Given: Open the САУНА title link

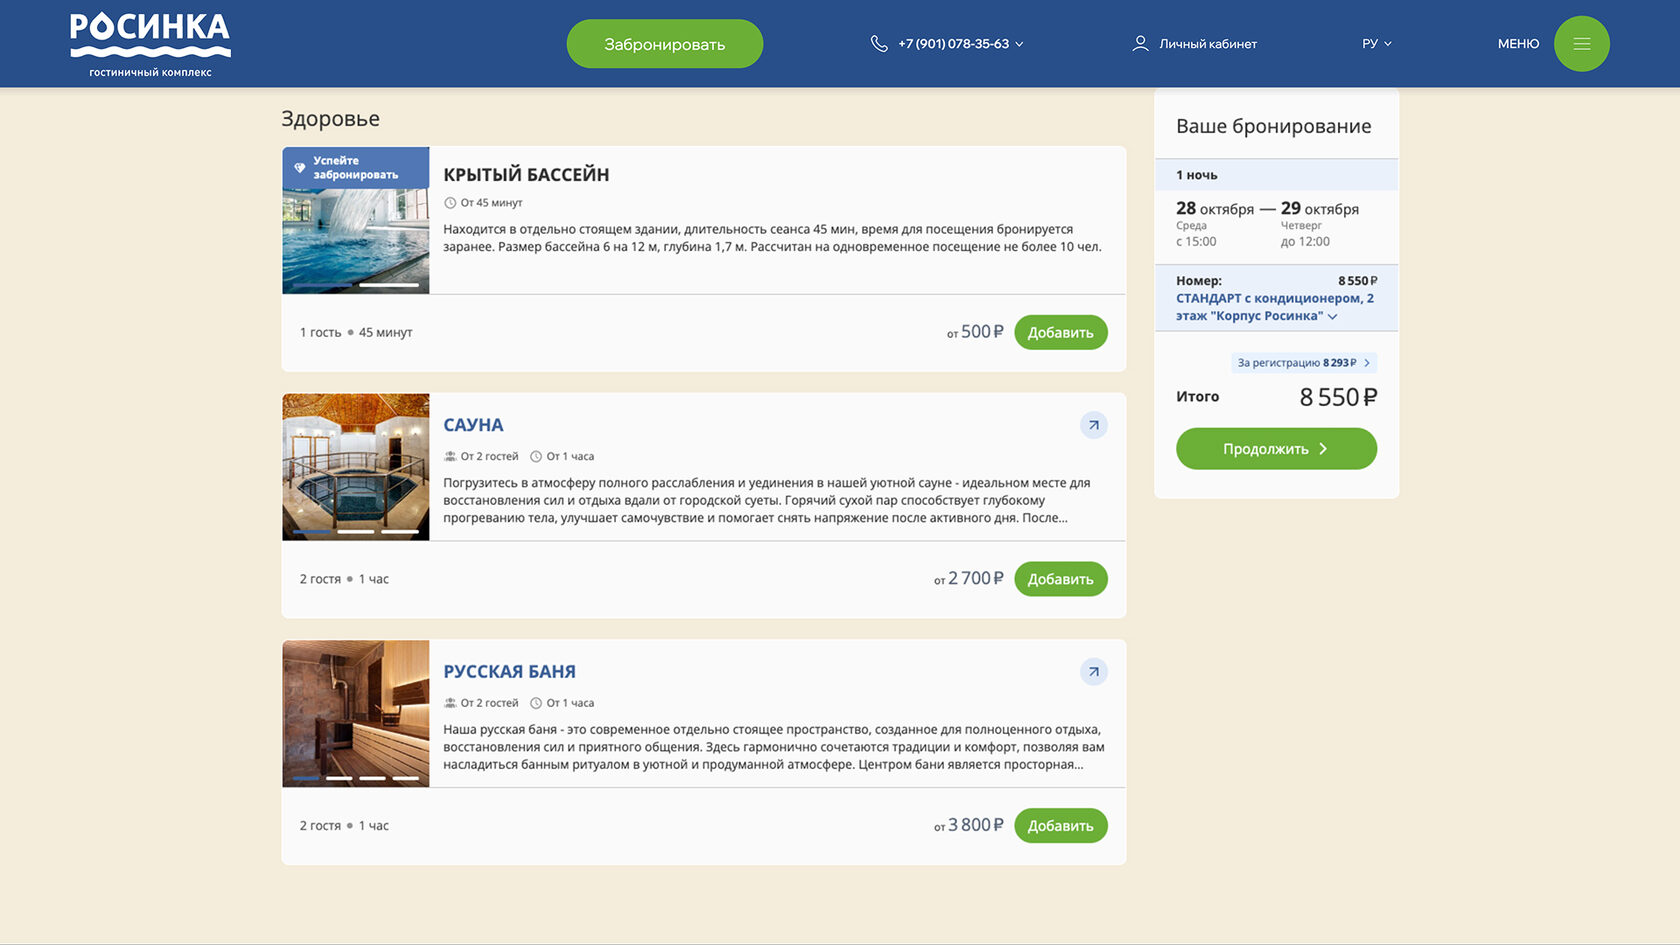Looking at the screenshot, I should pyautogui.click(x=473, y=425).
